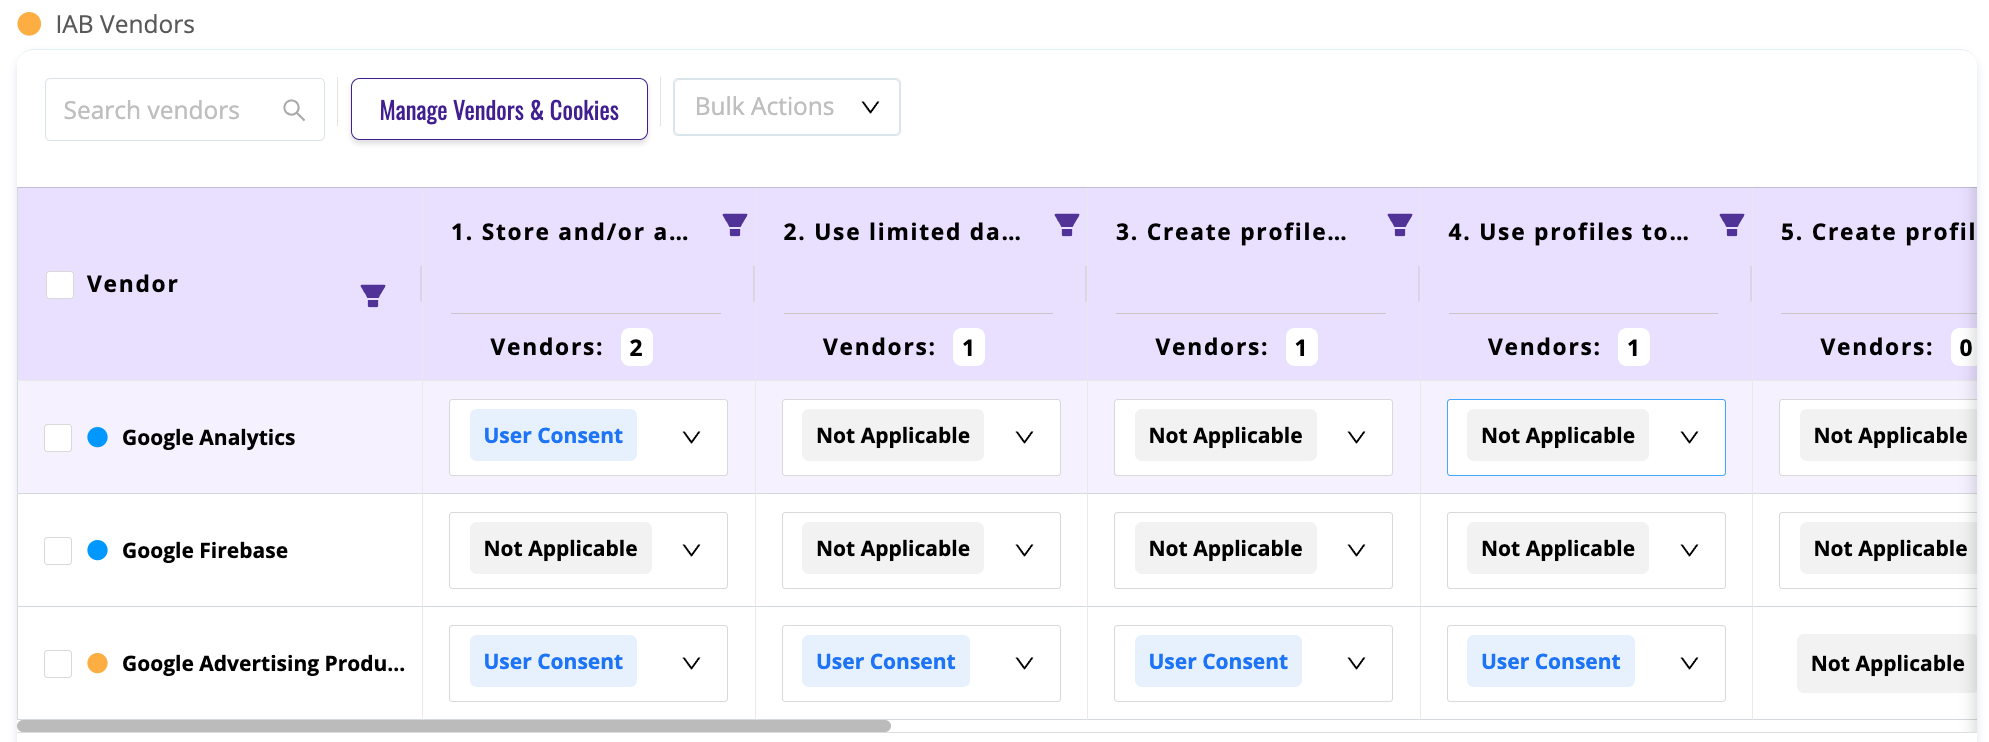Open Google Advertising purpose 5 Not Applicable dropdown
This screenshot has width=1989, height=742.
[x=1887, y=664]
